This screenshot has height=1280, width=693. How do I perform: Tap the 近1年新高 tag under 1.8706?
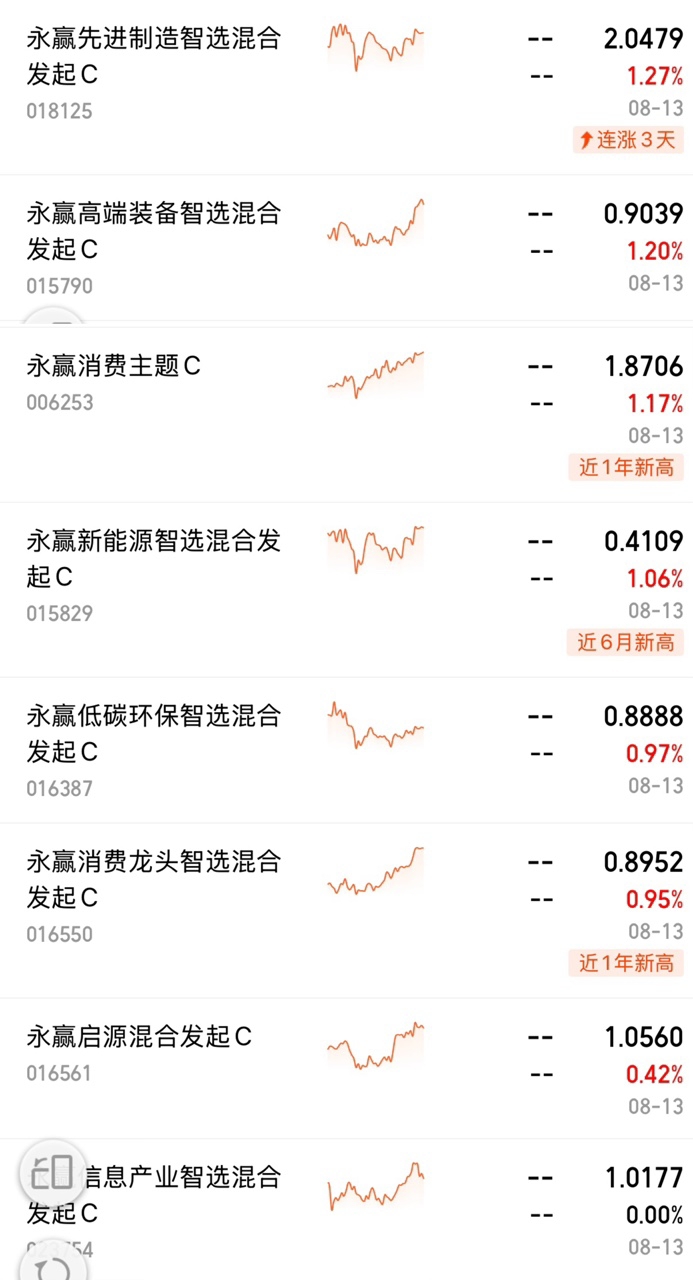click(626, 467)
